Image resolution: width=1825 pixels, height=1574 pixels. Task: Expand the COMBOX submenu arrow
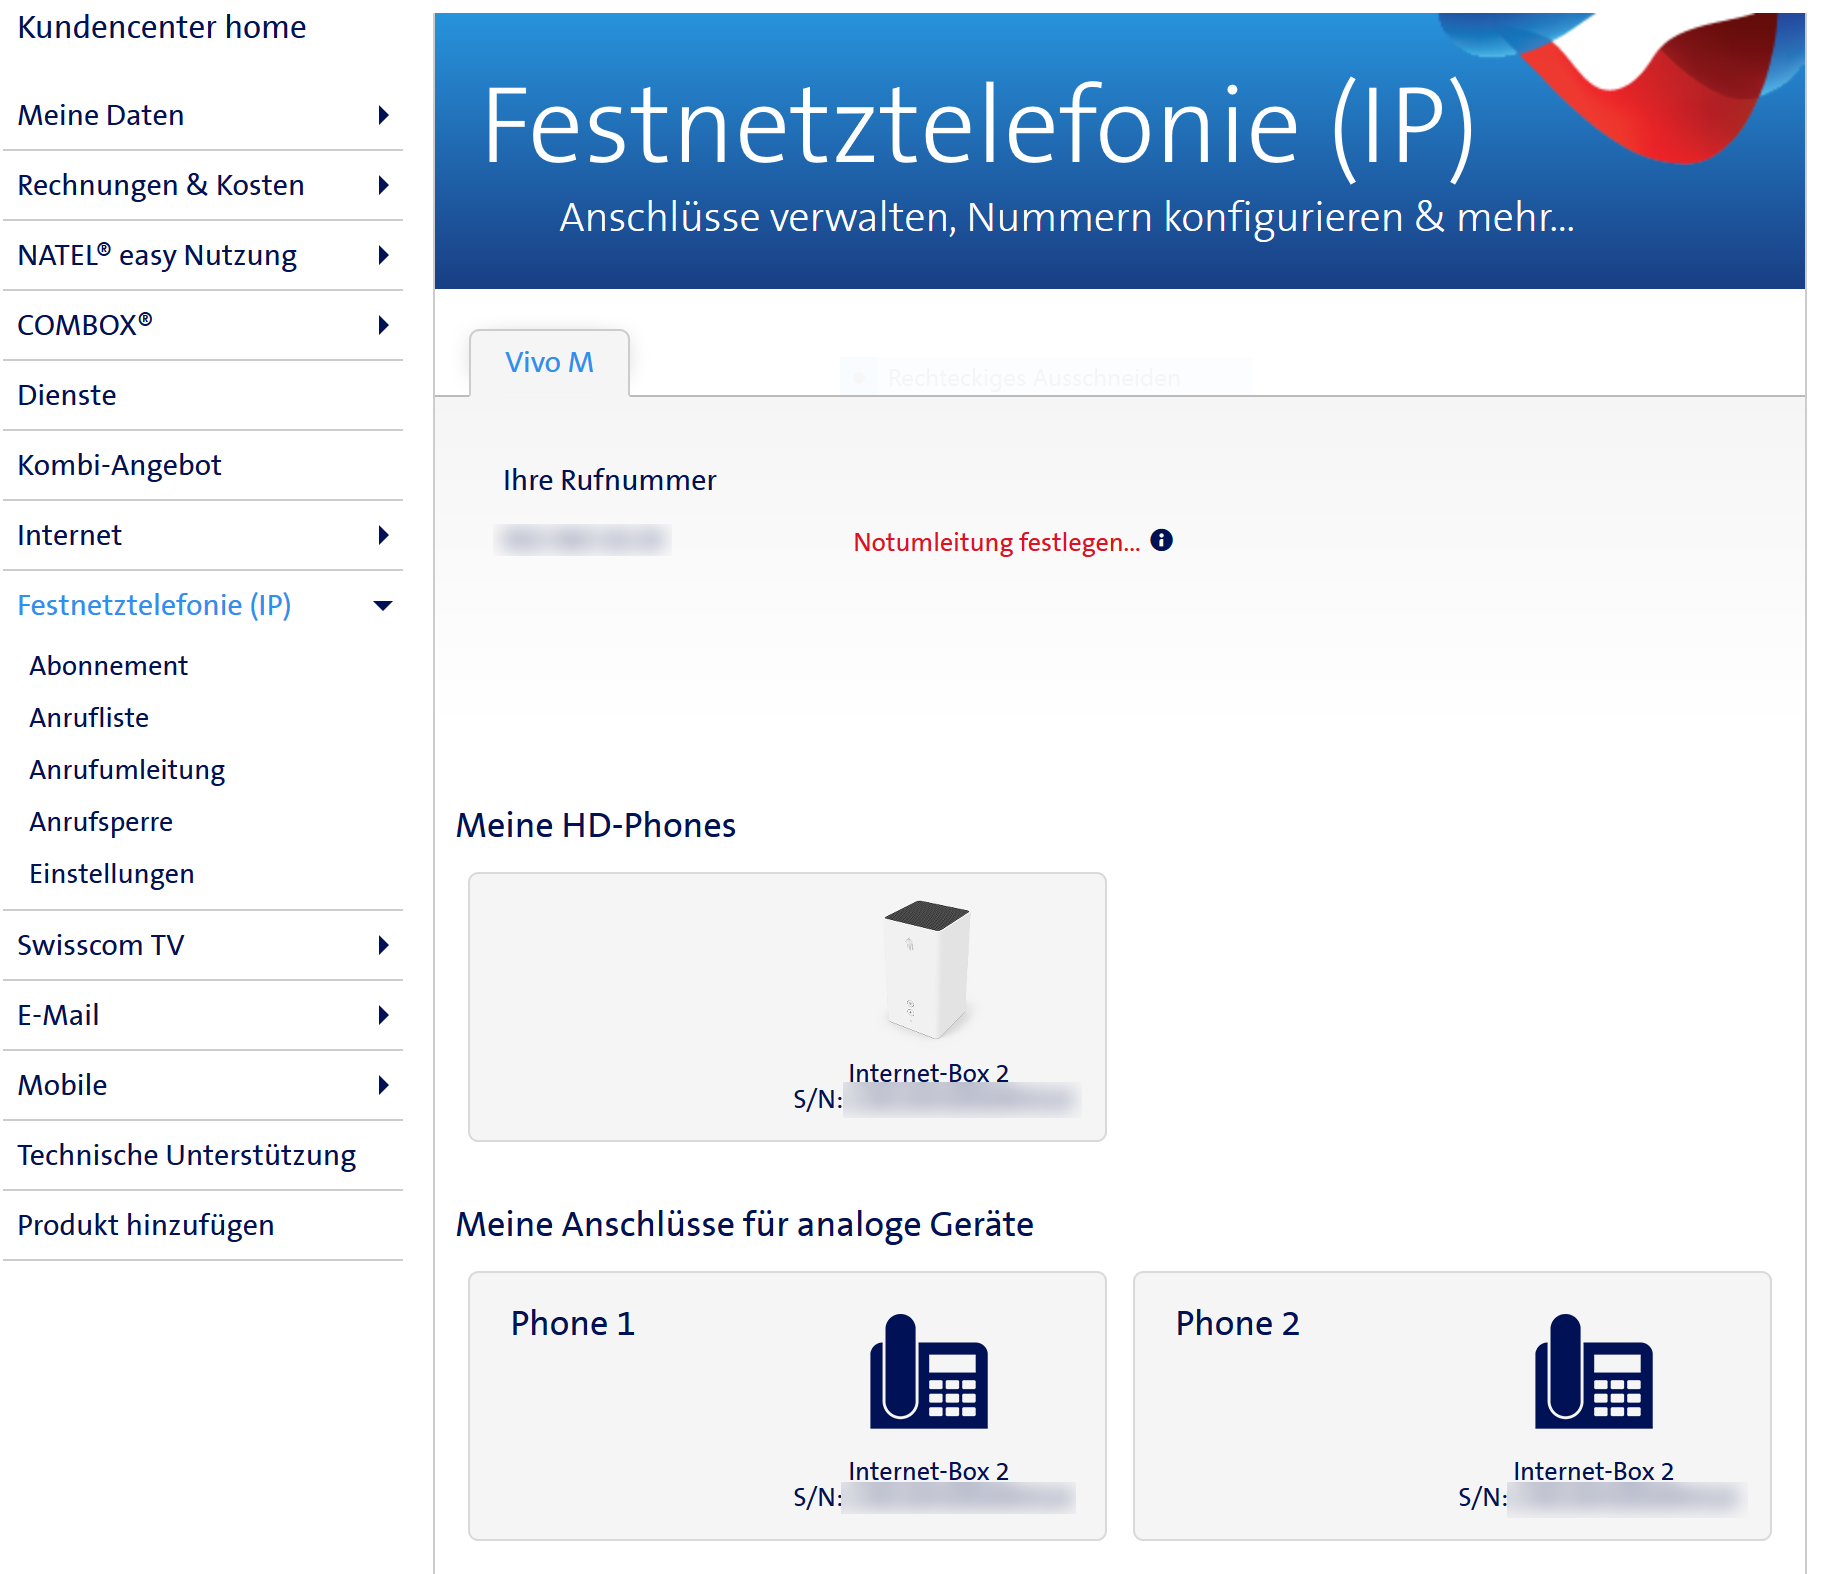[383, 325]
